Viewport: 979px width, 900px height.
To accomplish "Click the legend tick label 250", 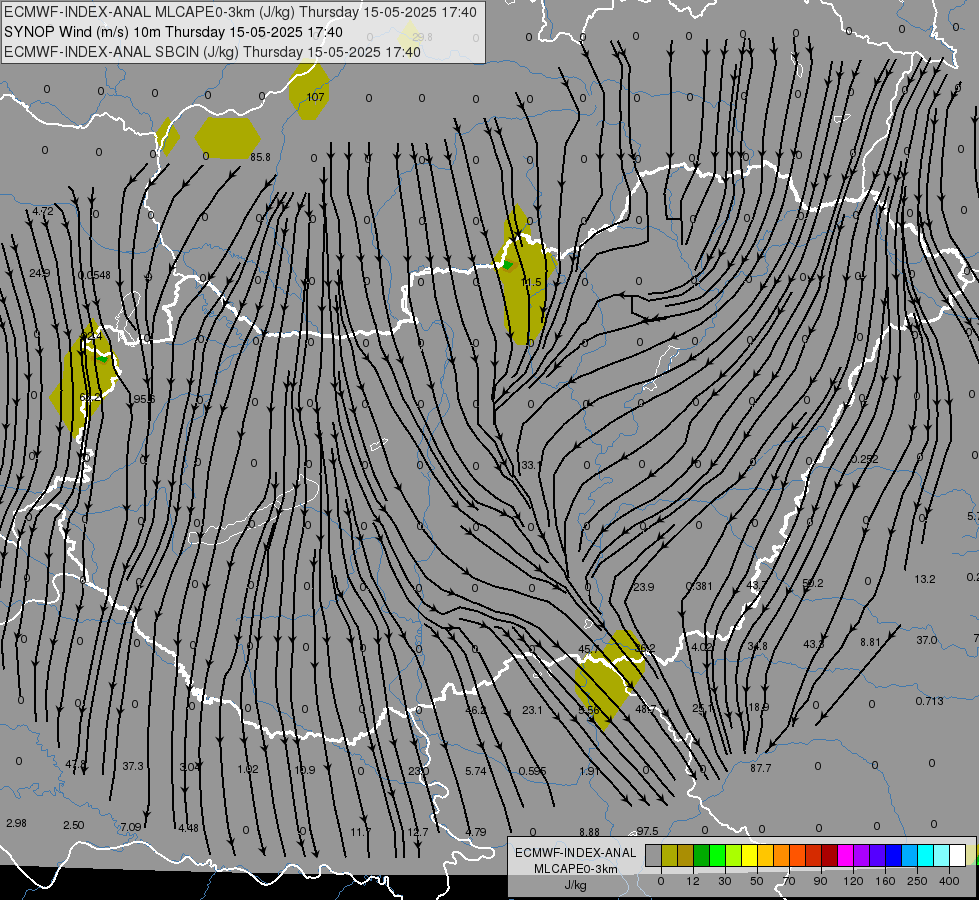I will 917,881.
